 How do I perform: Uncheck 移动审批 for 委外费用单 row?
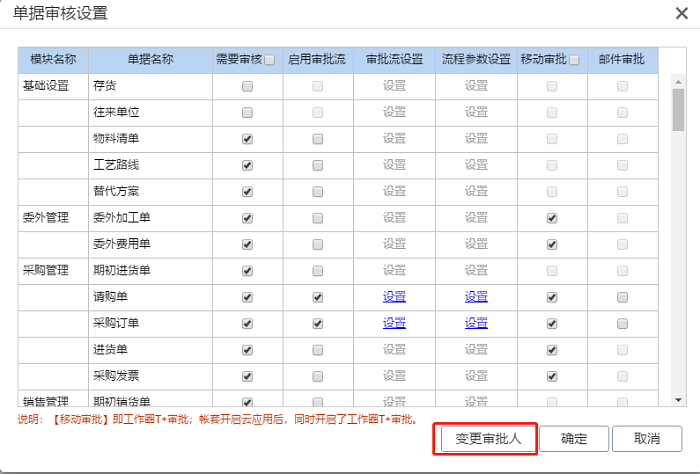coord(552,244)
